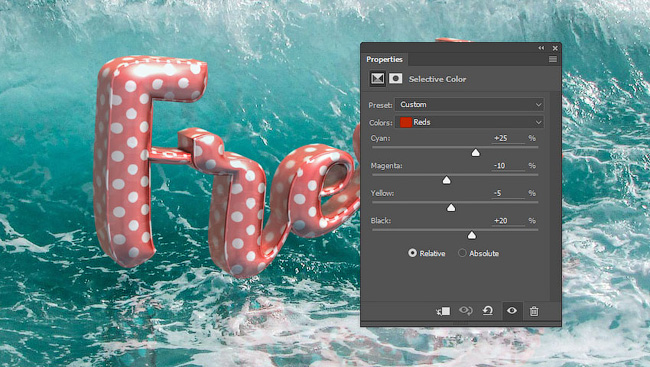Reset adjustment to defaults
The image size is (650, 367).
coord(488,311)
